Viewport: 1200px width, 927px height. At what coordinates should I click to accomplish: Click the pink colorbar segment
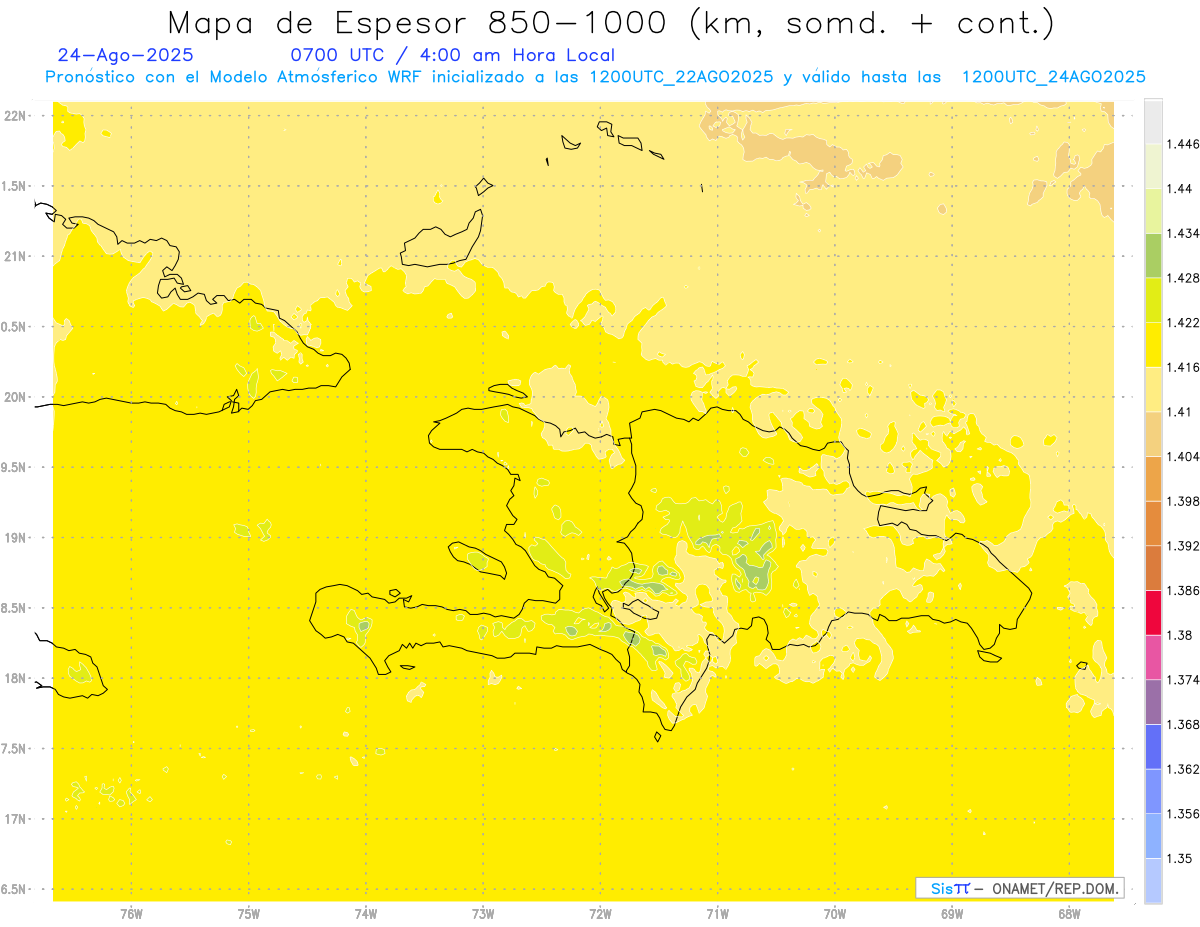tap(1153, 657)
